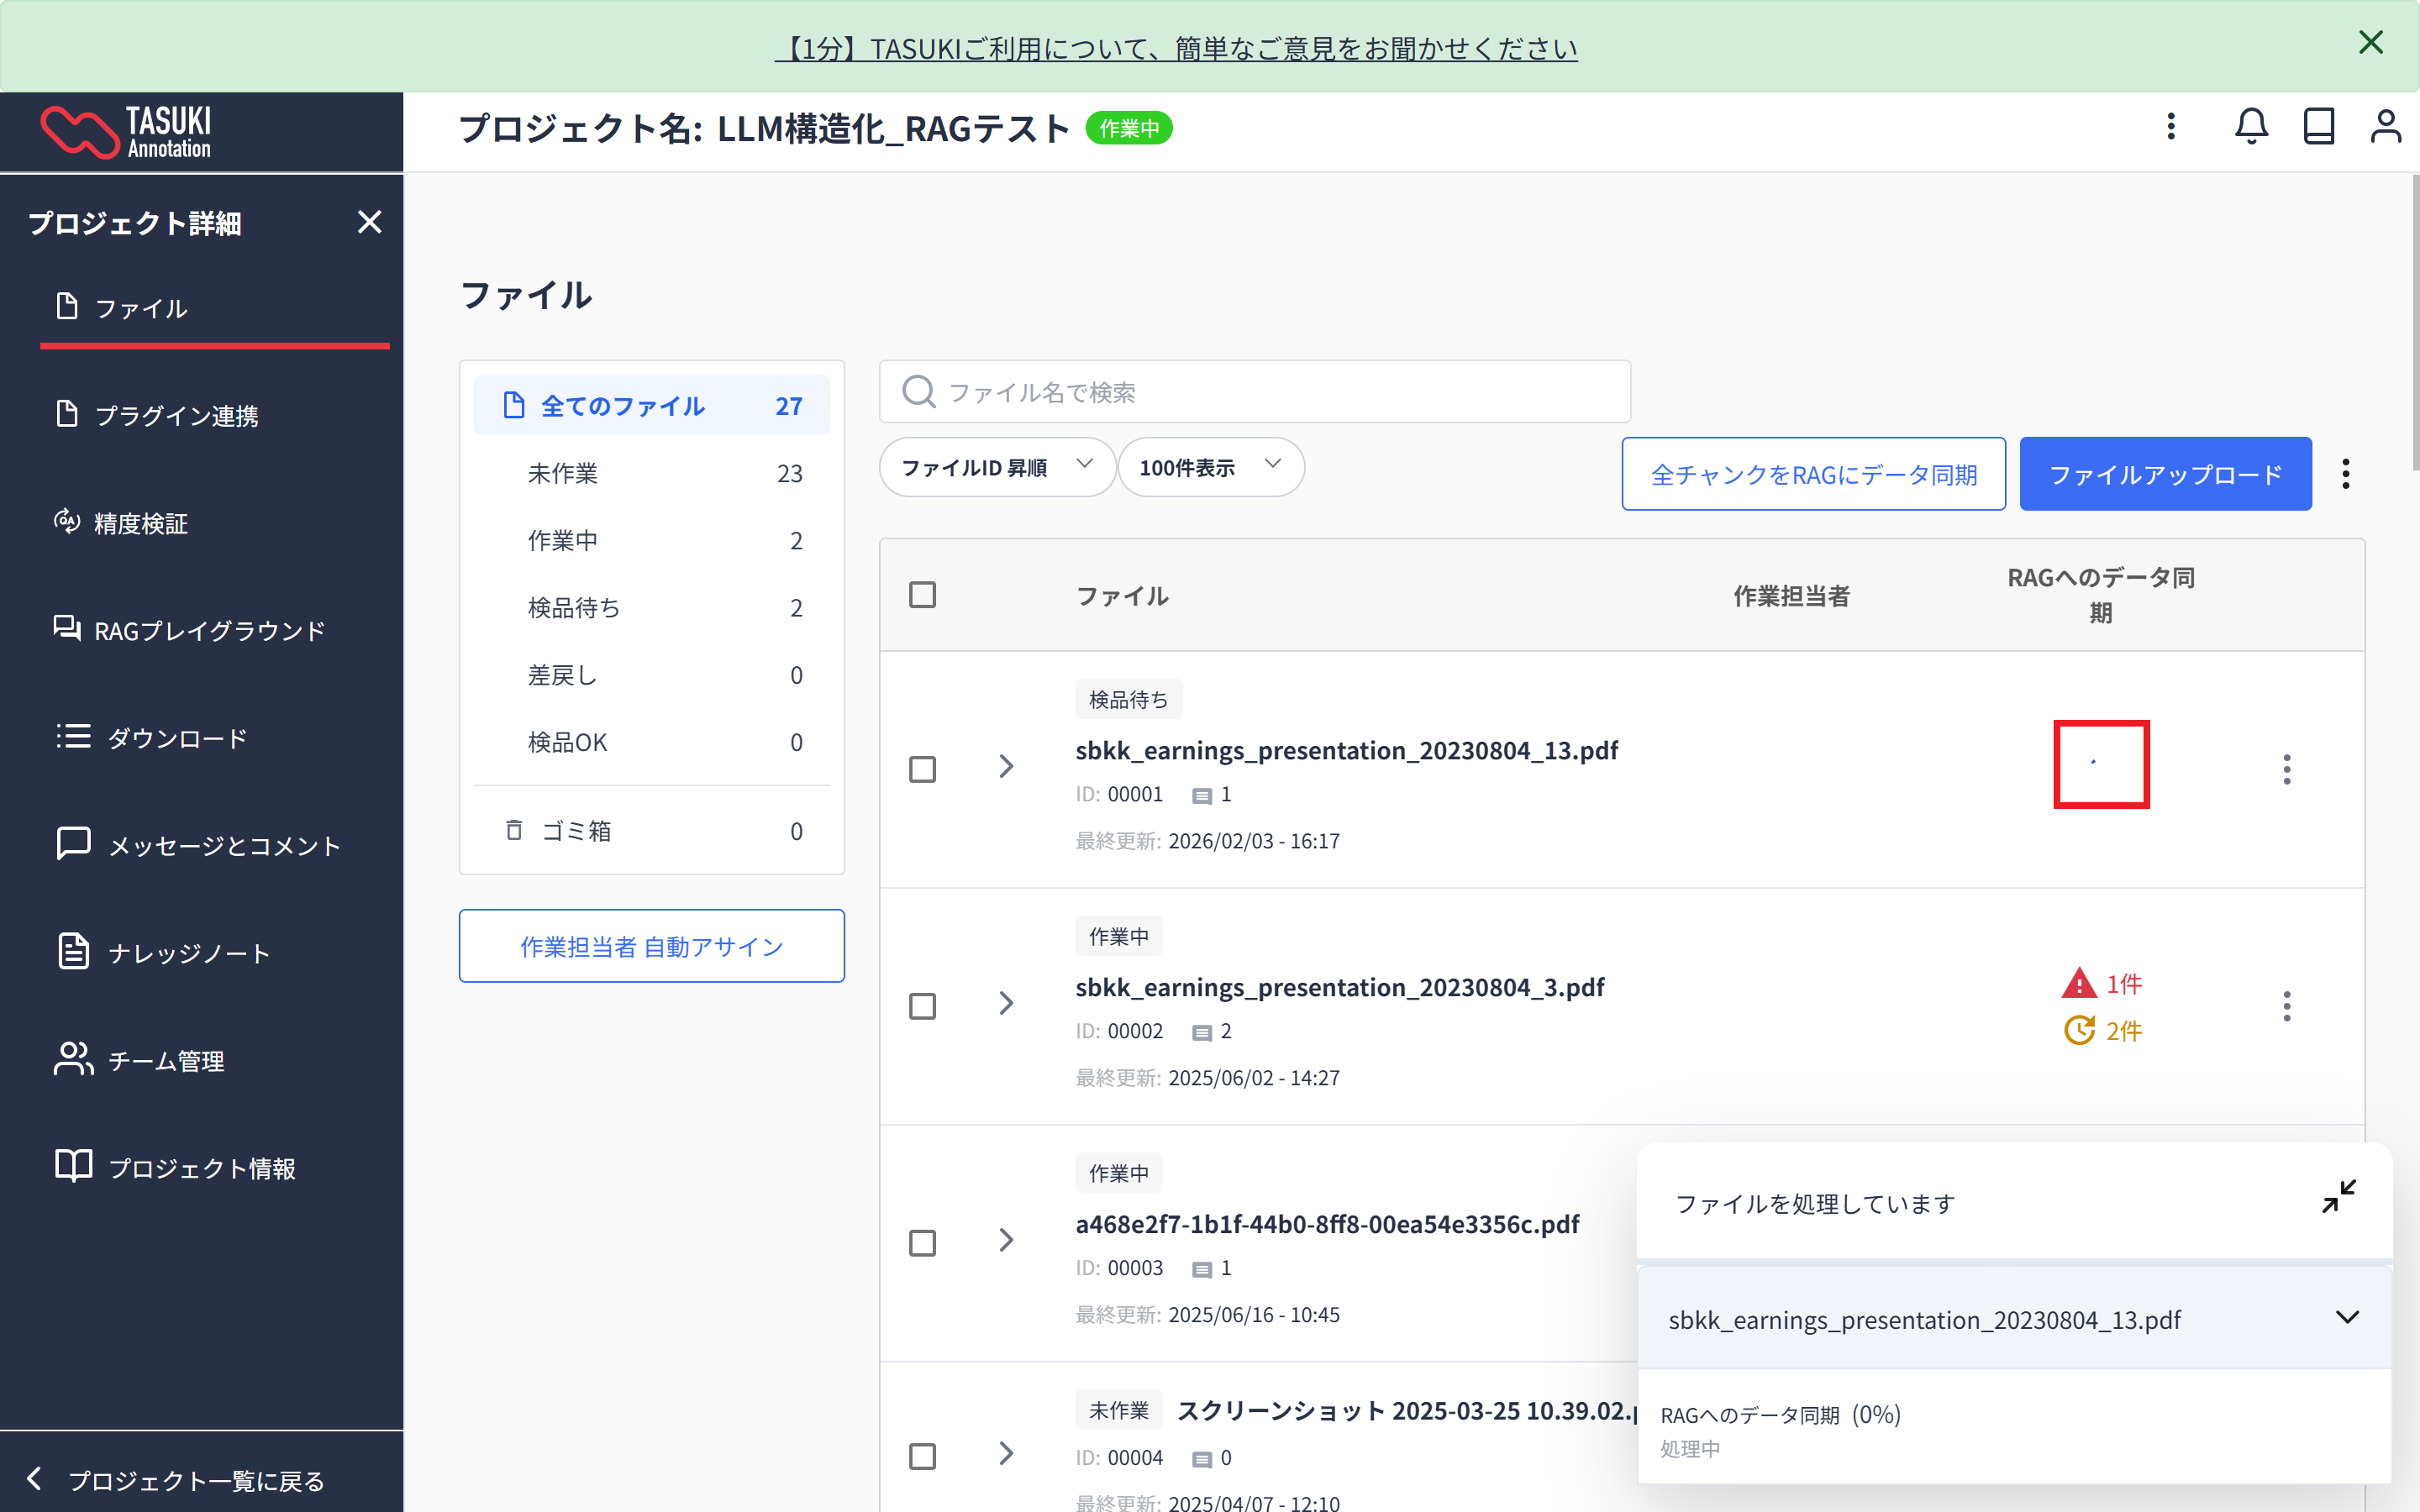Open the ファイルID 昇順 sort dropdown
The image size is (2420, 1512).
coord(996,467)
